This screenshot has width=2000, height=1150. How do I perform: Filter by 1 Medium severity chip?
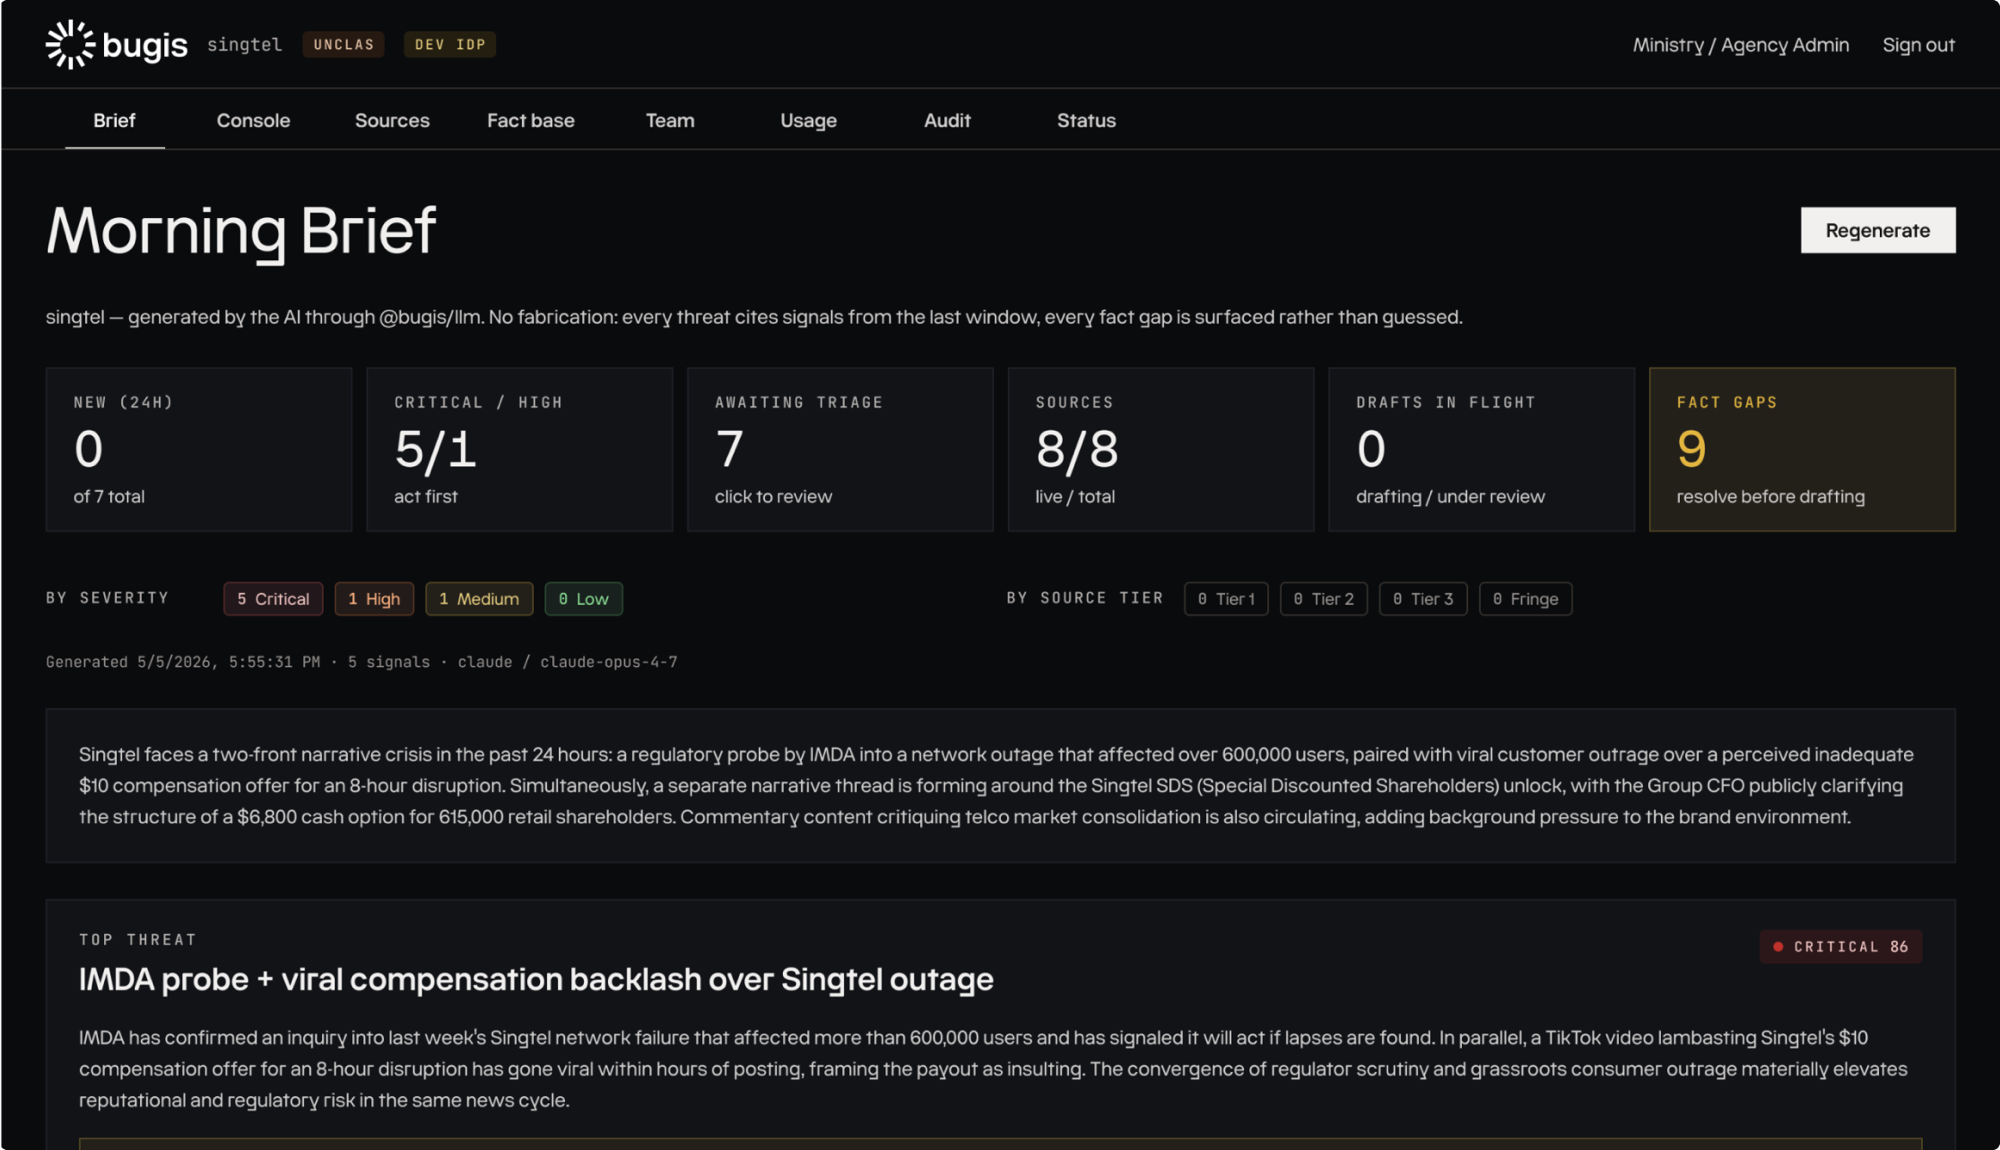479,598
